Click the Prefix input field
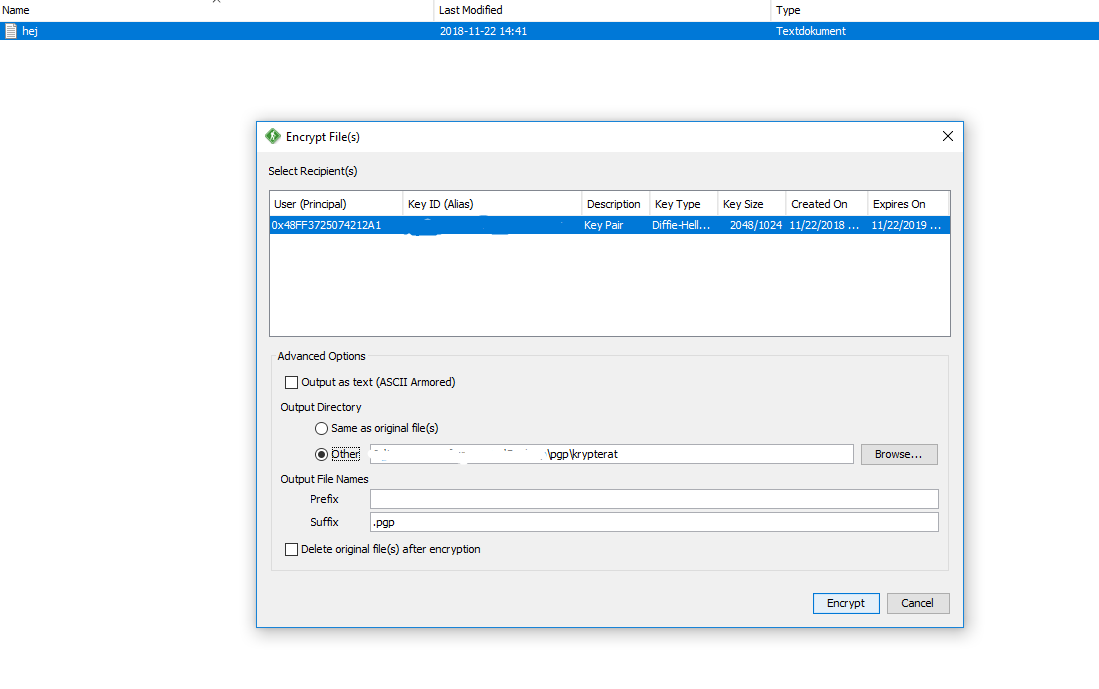This screenshot has height=689, width=1099. point(653,499)
